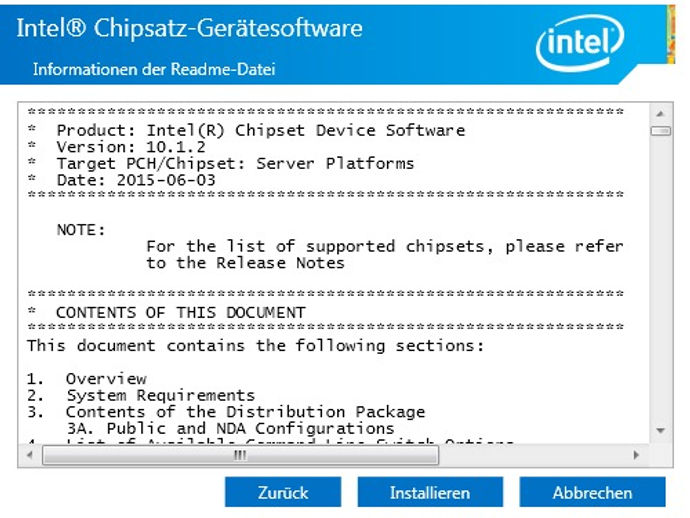The image size is (690, 518).
Task: Click the 'Version: 10.1.2' line
Action: [131, 147]
